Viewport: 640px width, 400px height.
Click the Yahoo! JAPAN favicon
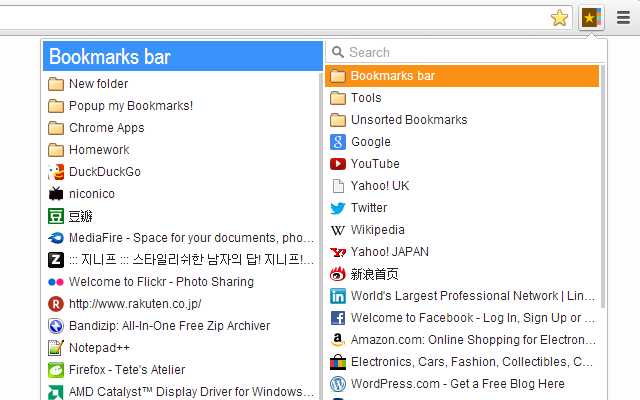[x=338, y=252]
